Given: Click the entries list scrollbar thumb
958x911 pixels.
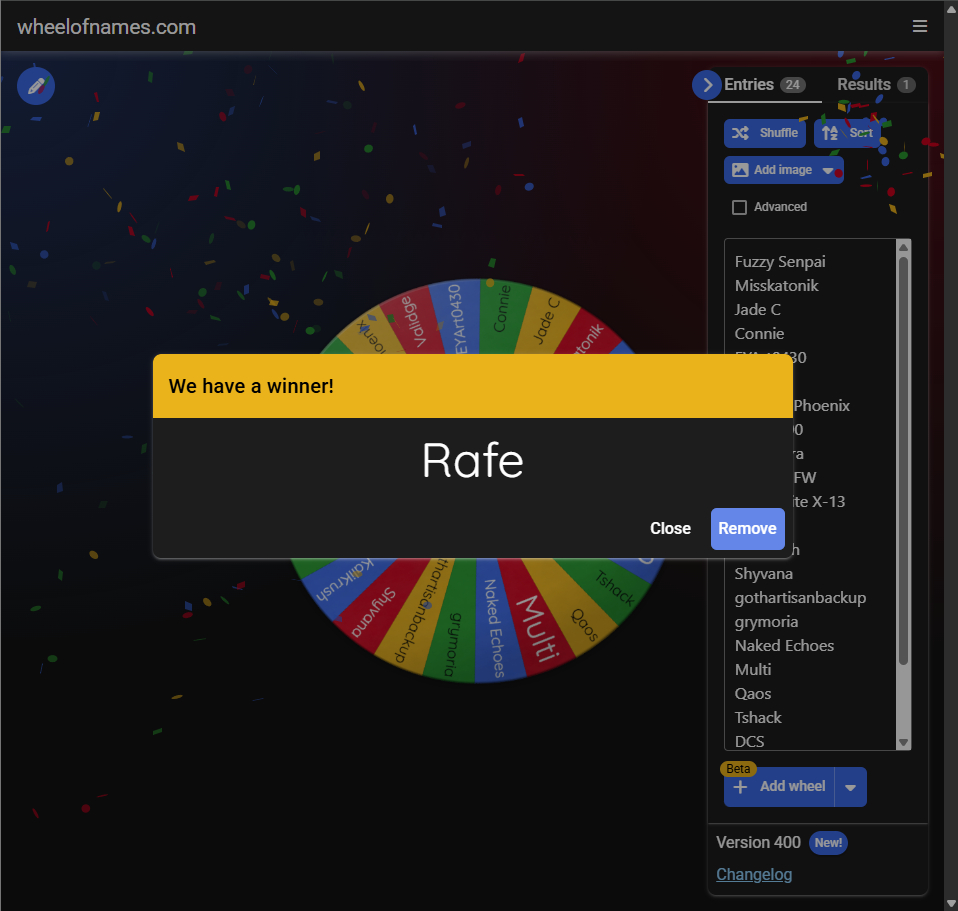Looking at the screenshot, I should tap(903, 460).
